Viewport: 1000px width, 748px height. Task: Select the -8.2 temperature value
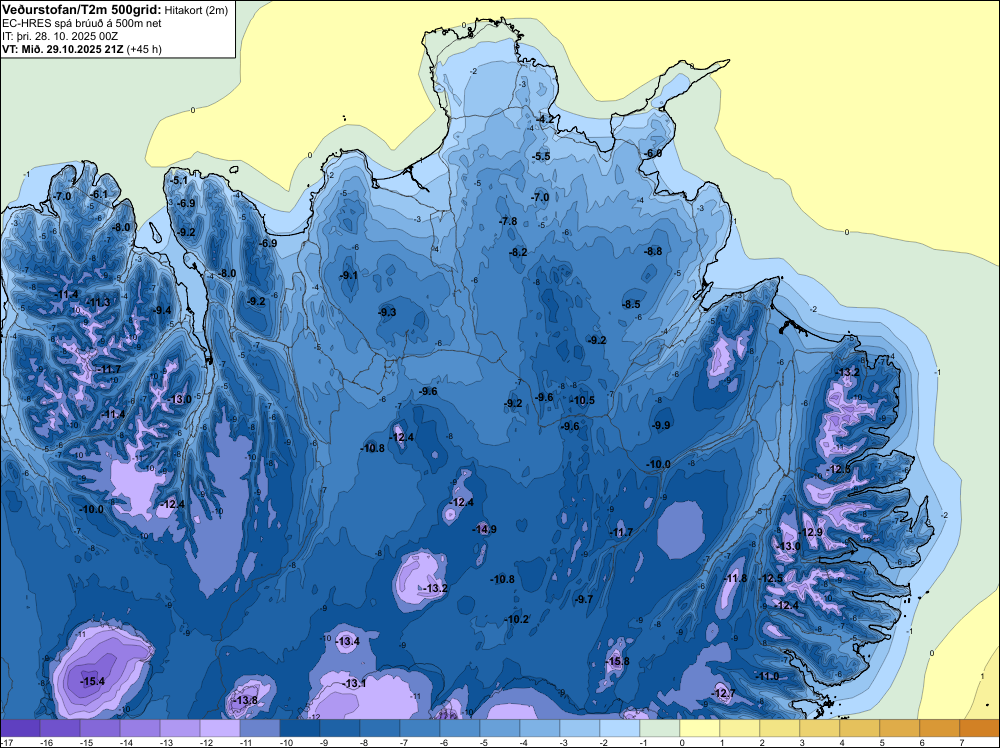click(518, 253)
